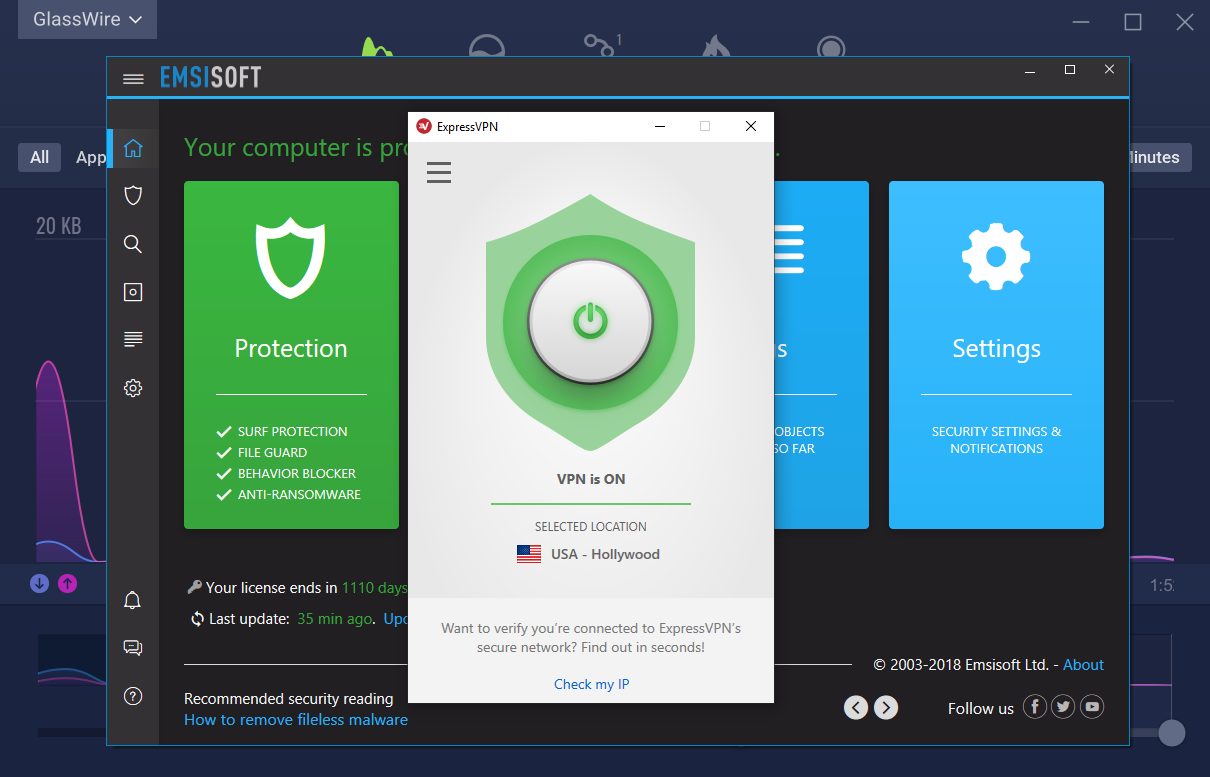Click the blue download arrow in GlassWire

pyautogui.click(x=40, y=583)
